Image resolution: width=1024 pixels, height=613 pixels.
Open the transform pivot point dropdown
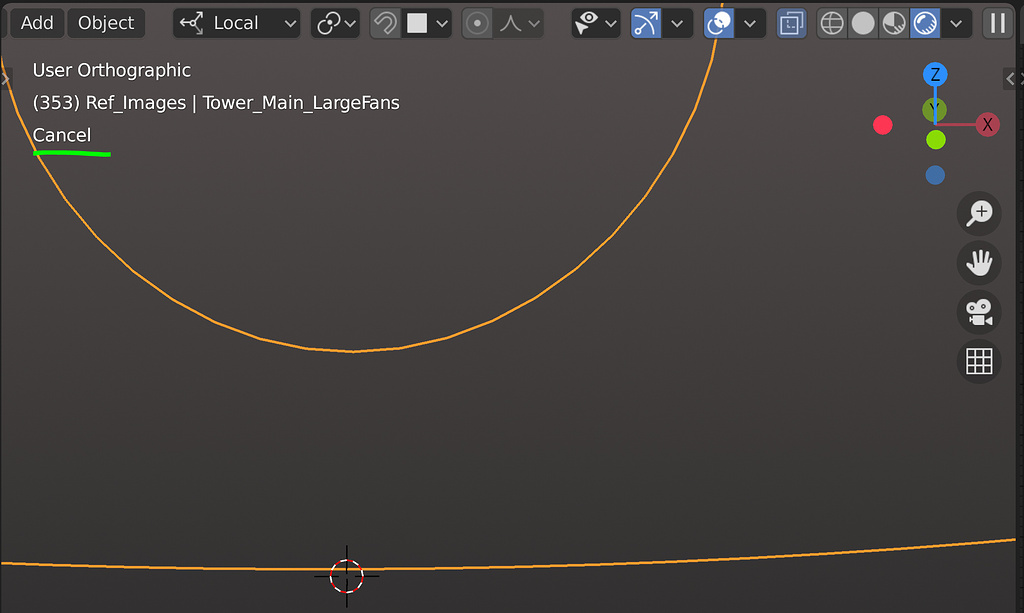(x=336, y=23)
